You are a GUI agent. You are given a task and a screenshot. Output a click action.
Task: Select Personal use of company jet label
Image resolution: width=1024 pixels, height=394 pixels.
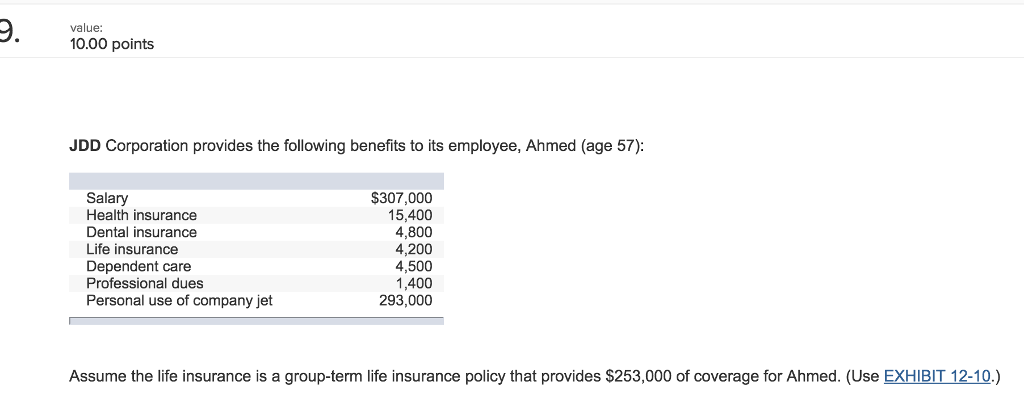click(x=179, y=301)
